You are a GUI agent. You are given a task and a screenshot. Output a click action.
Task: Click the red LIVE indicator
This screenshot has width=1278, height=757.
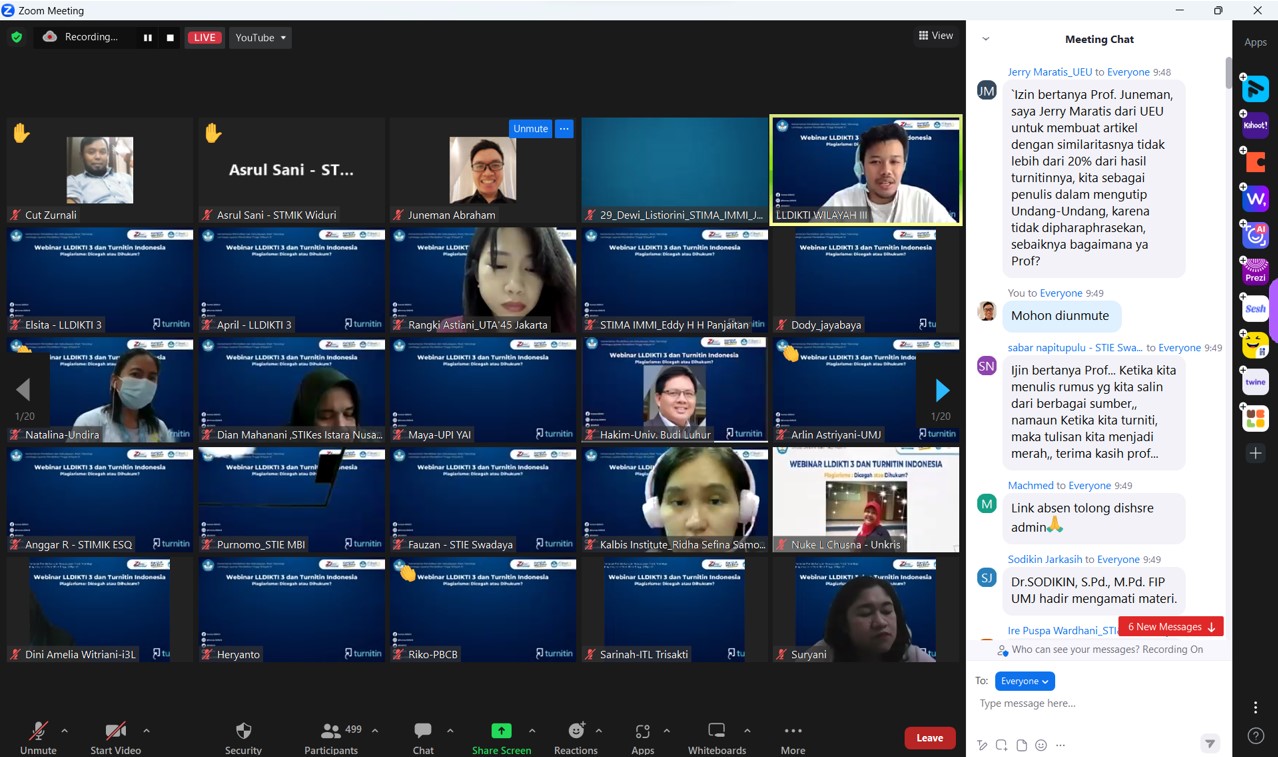click(204, 38)
